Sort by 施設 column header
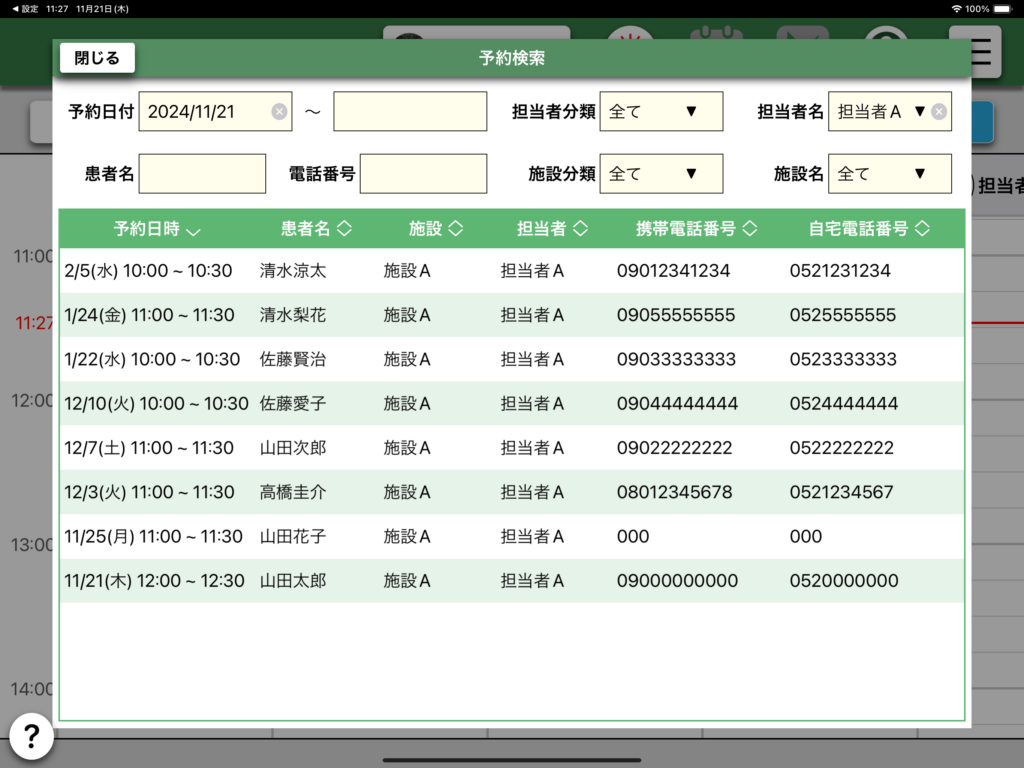 [x=436, y=229]
